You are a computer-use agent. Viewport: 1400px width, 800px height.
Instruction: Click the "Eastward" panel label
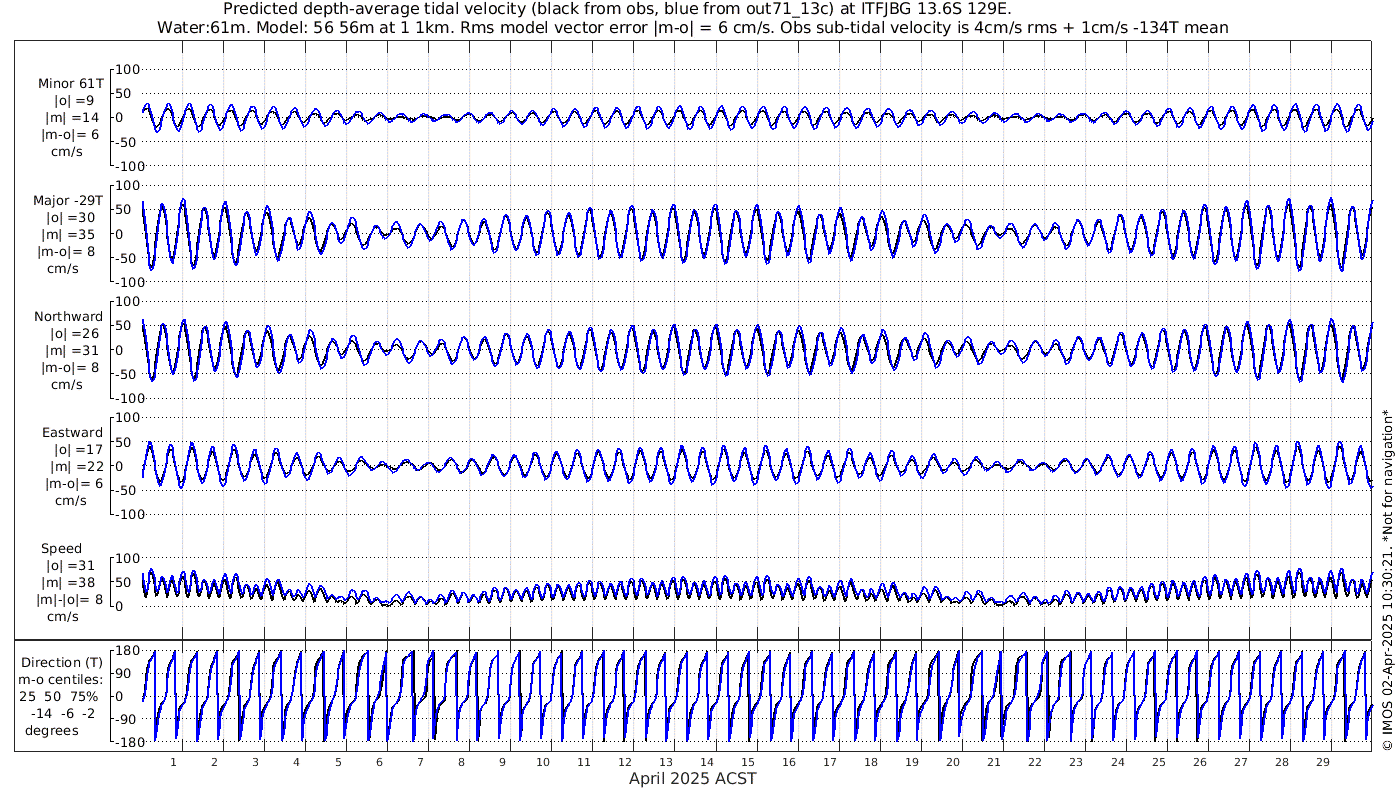click(x=72, y=433)
